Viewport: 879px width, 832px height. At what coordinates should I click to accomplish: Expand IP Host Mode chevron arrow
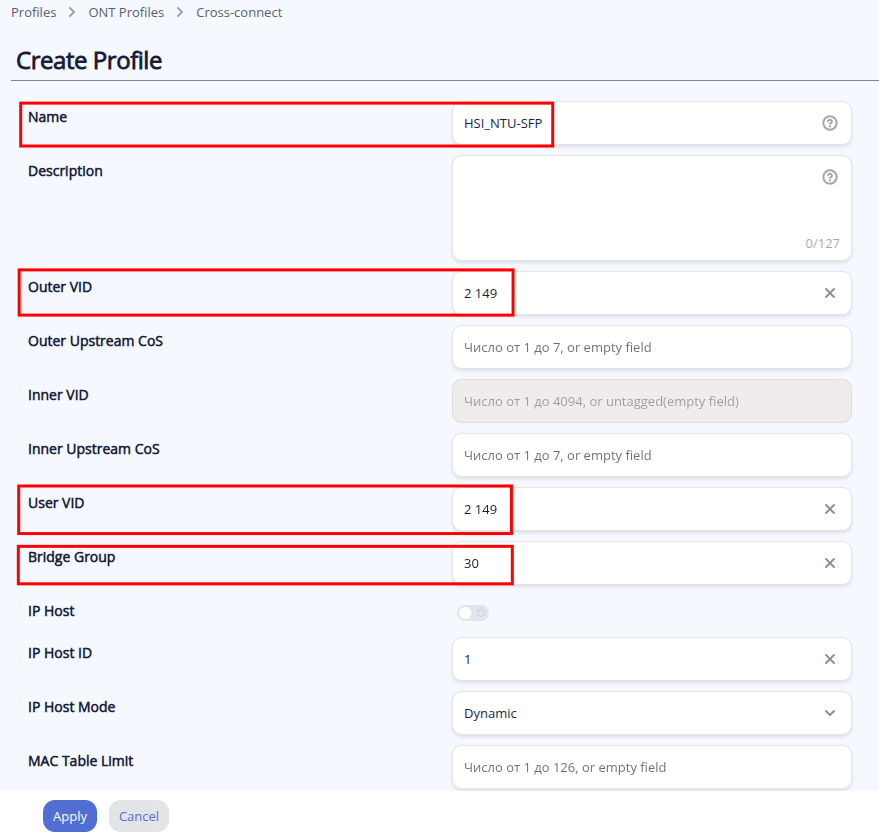[x=829, y=713]
